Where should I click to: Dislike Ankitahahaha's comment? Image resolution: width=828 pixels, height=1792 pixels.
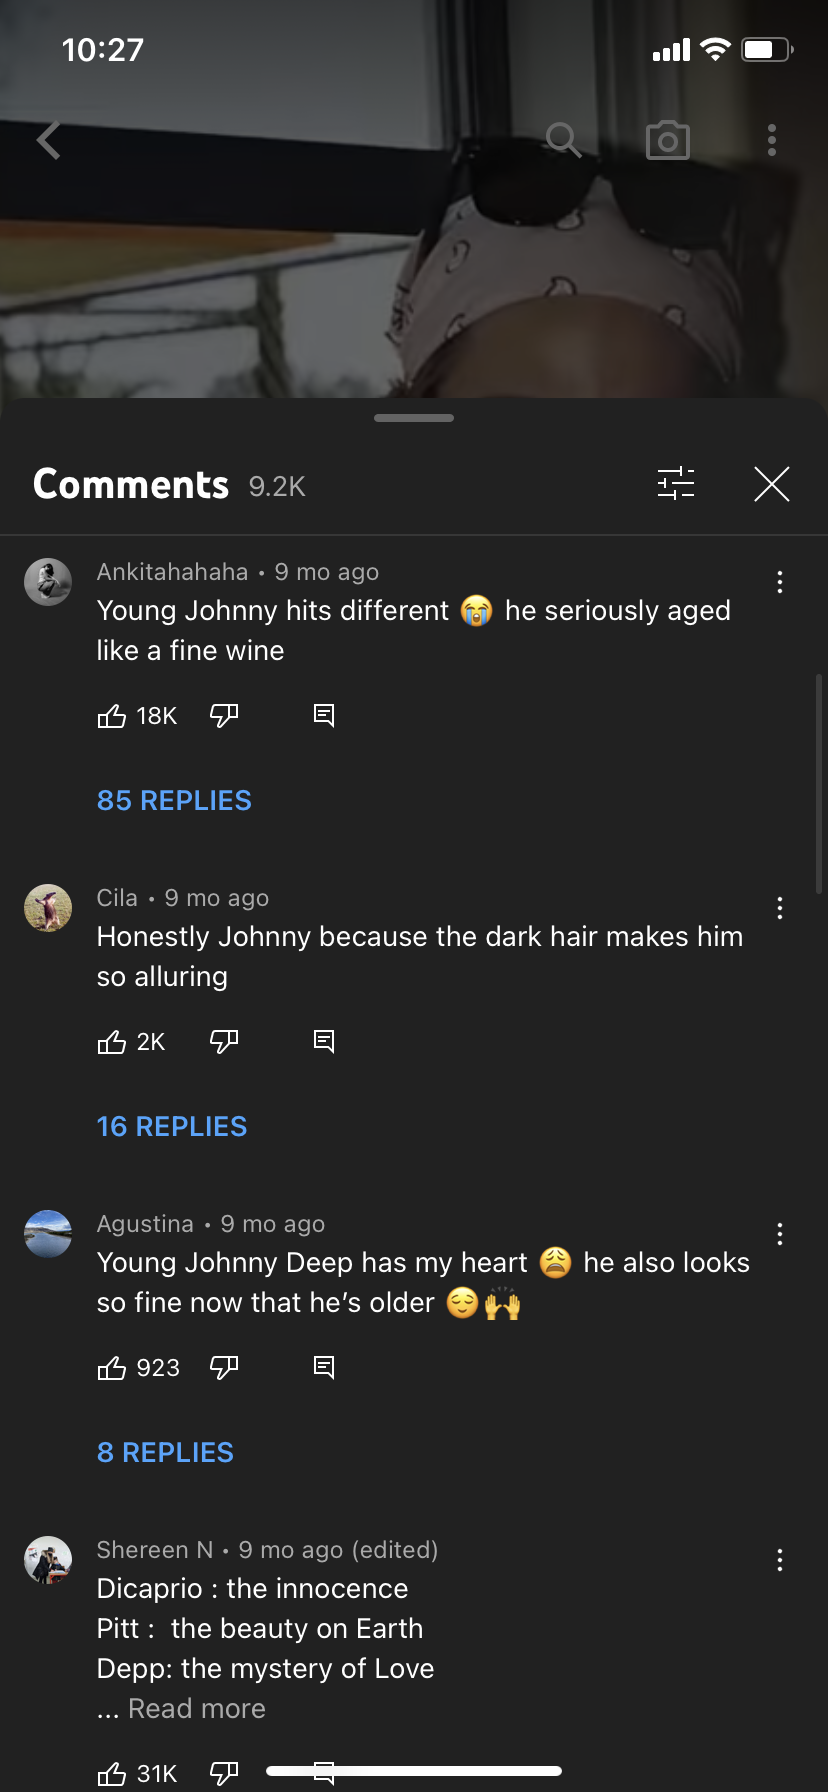click(x=224, y=716)
